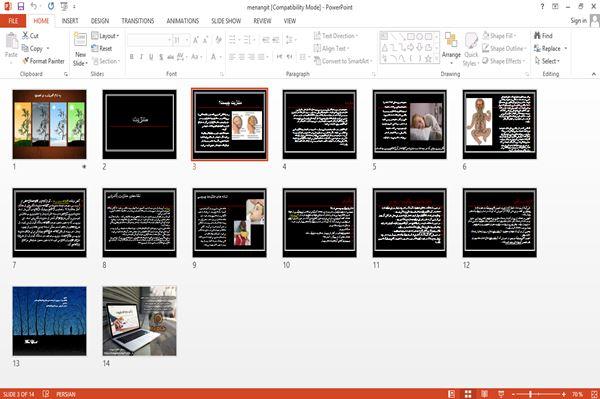Select the Format Painter tool
Image resolution: width=600 pixels, height=399 pixels.
43,61
